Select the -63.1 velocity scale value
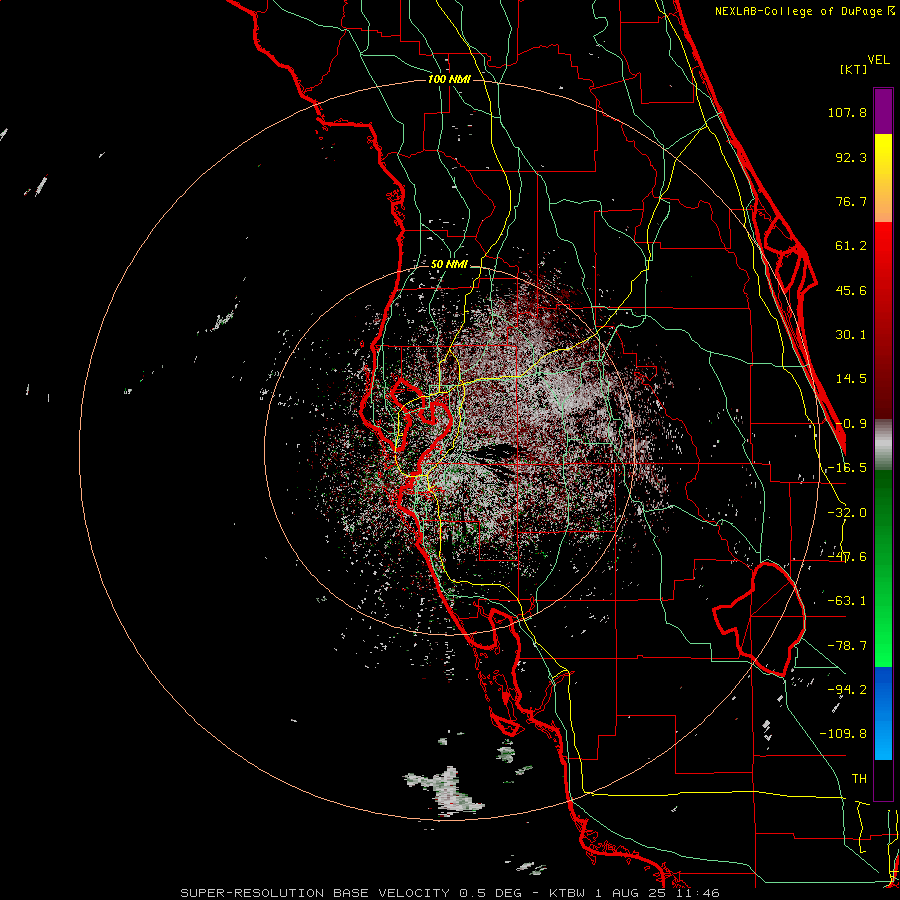 click(847, 601)
